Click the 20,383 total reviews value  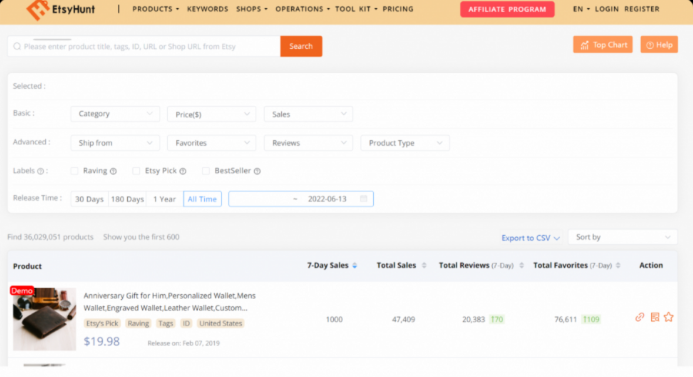(473, 319)
